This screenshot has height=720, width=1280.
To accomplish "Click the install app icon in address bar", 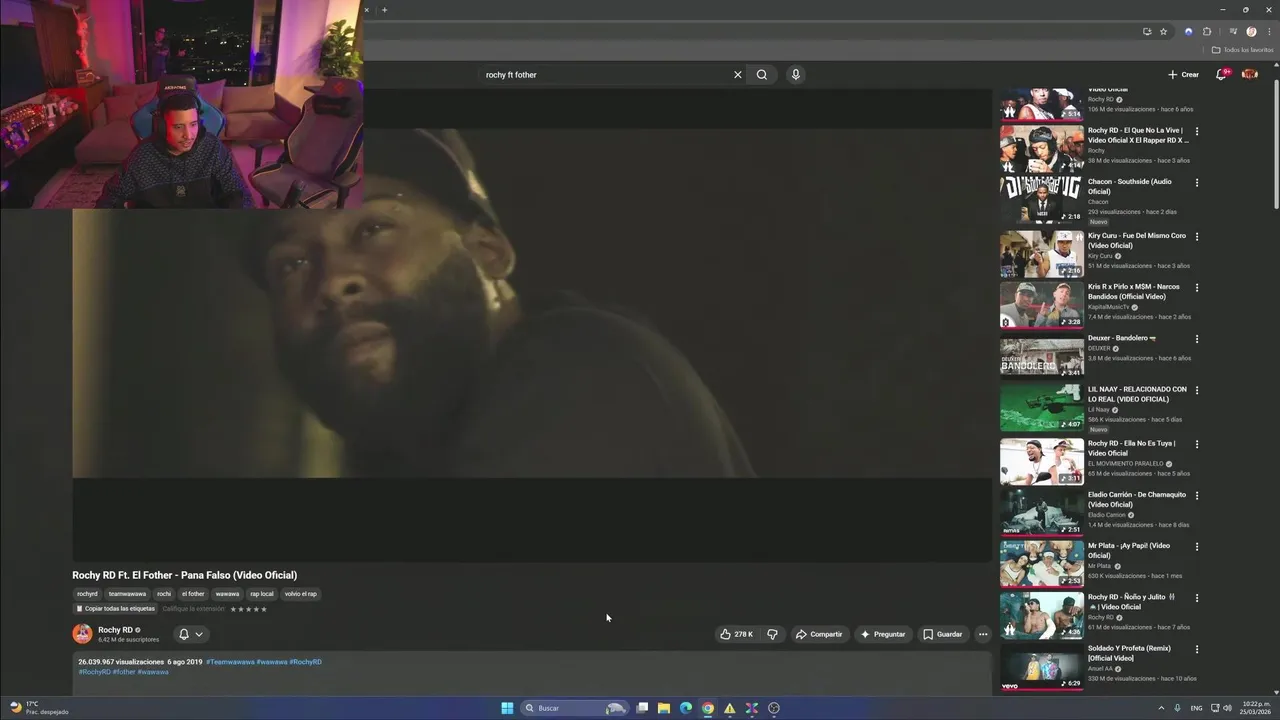I will [1147, 31].
